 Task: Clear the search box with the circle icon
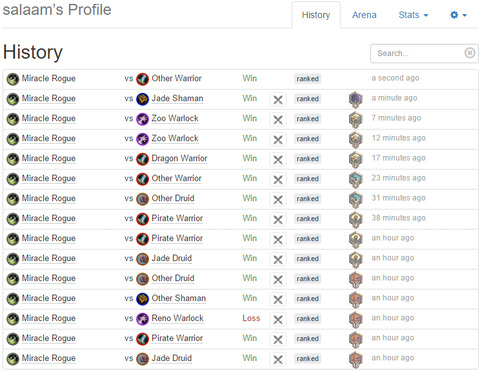(469, 53)
